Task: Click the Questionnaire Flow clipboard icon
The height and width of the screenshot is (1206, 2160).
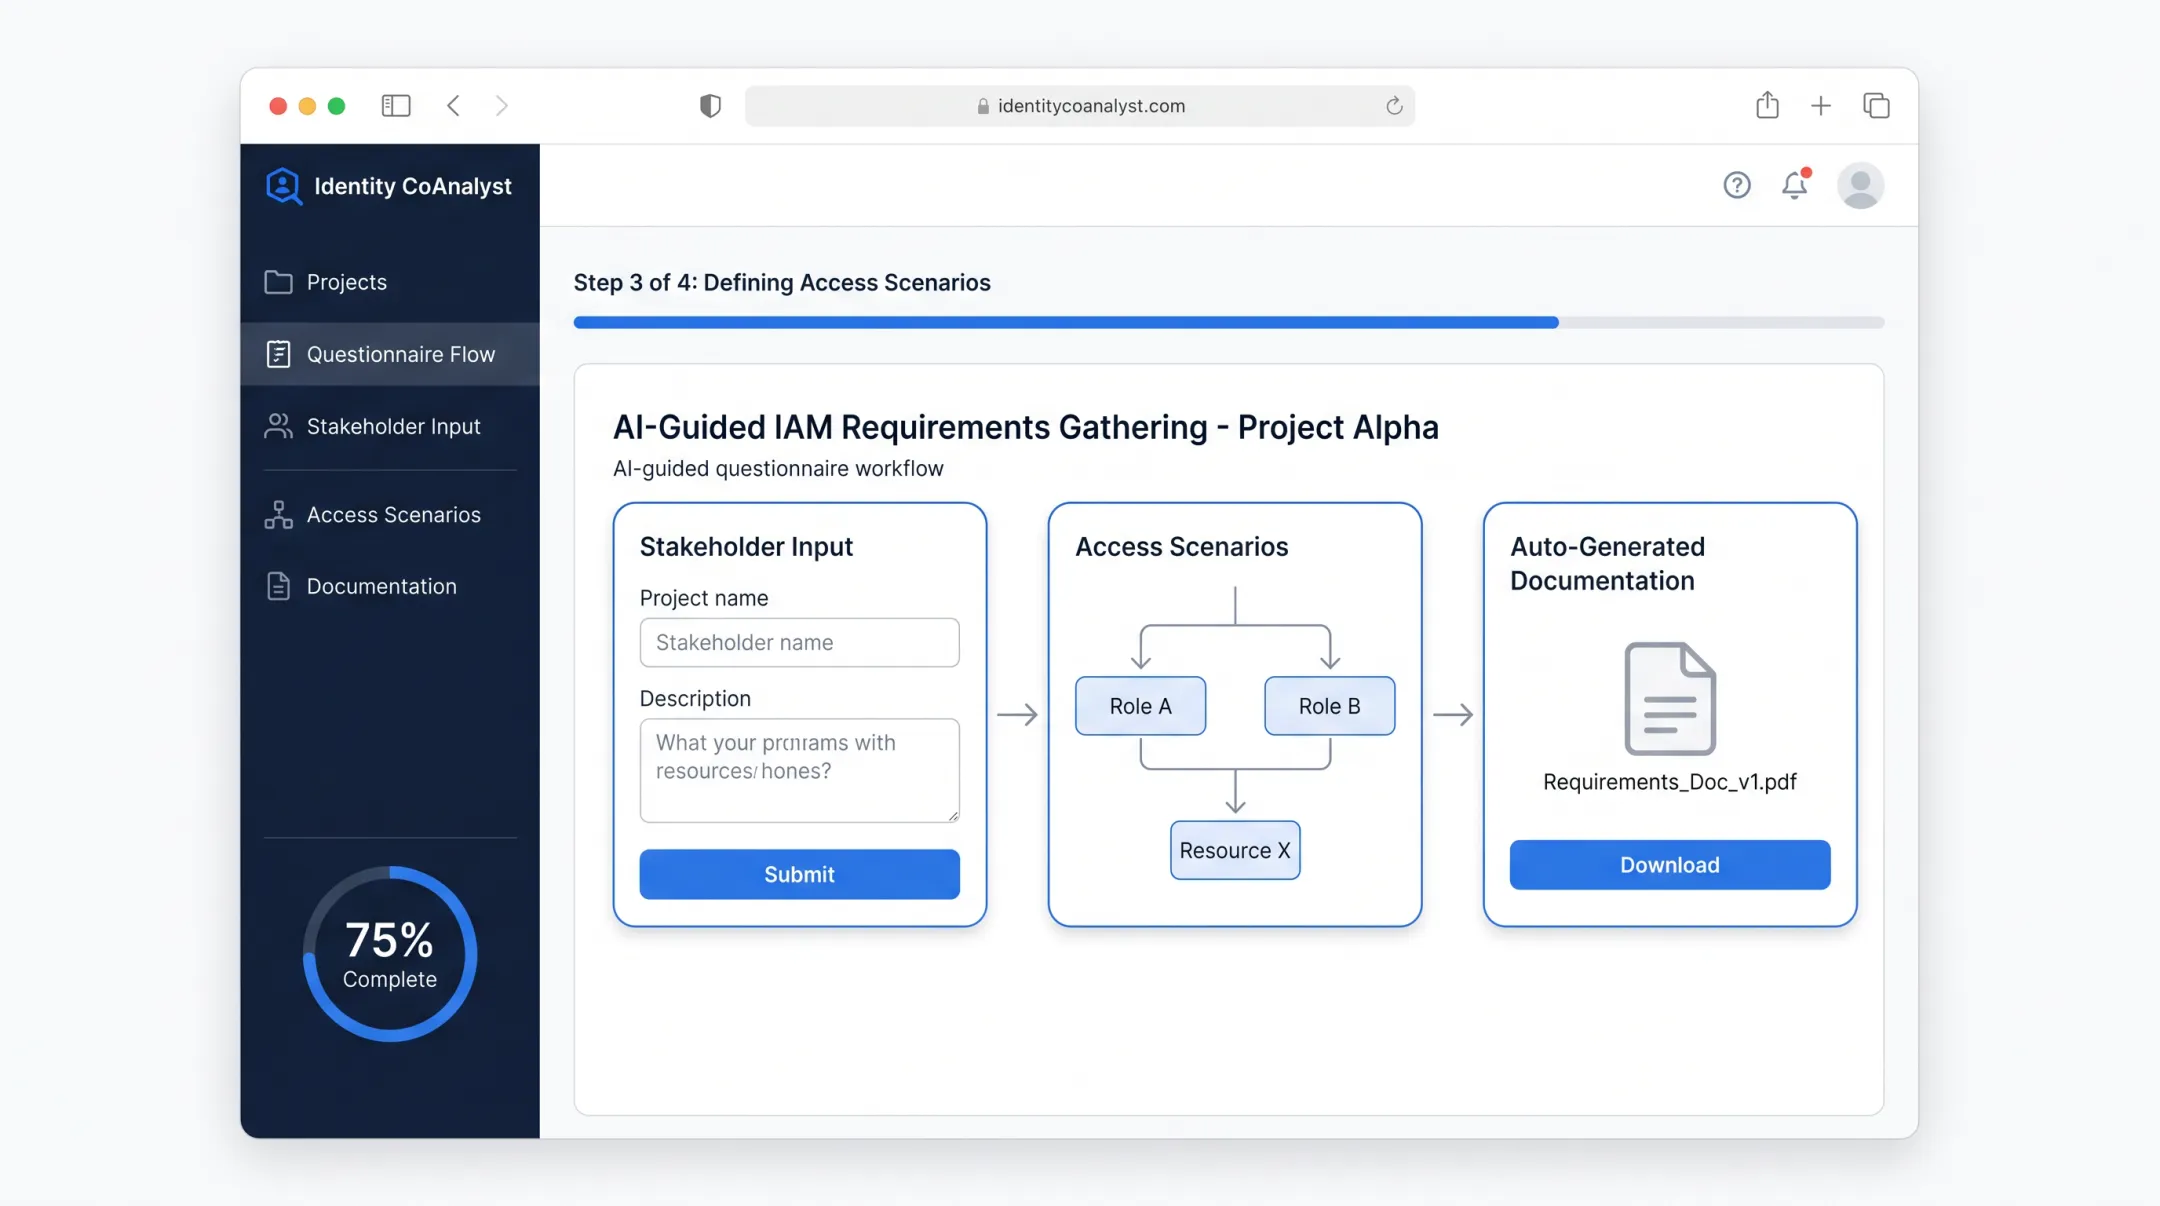Action: click(278, 354)
